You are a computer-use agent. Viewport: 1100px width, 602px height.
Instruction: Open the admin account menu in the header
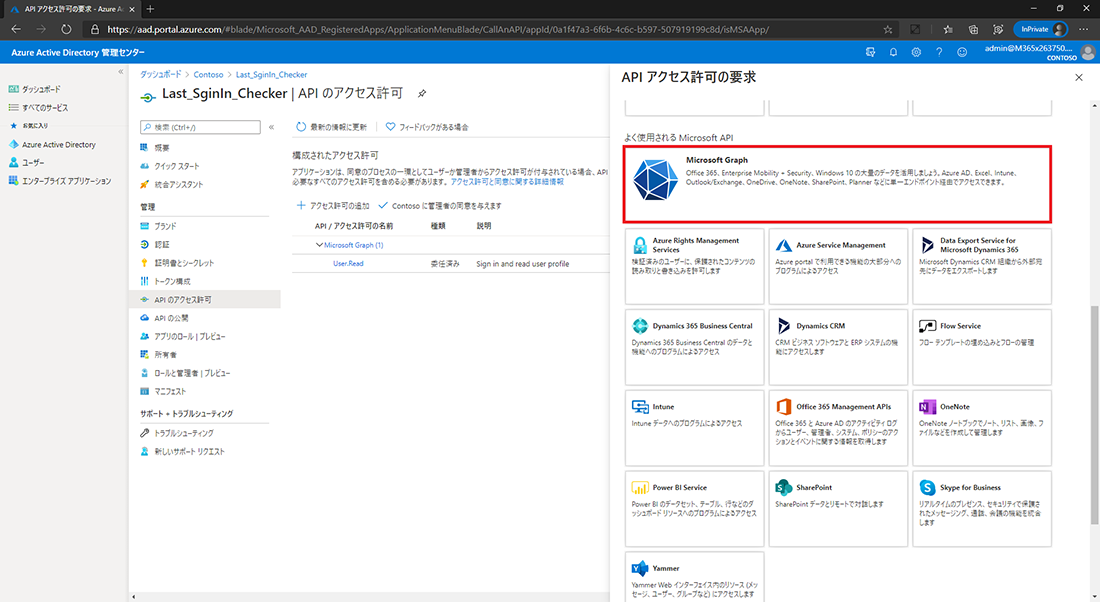1040,52
